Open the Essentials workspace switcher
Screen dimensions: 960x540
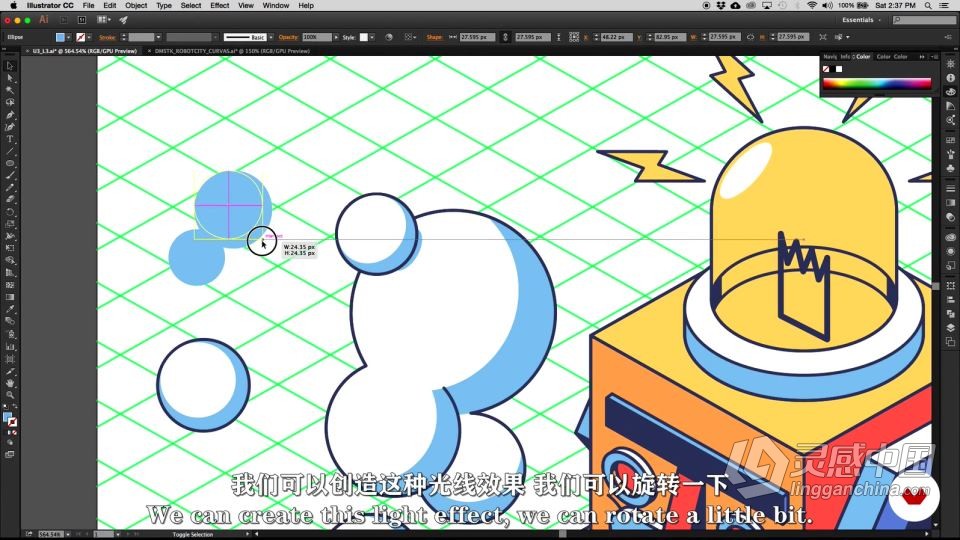pyautogui.click(x=861, y=20)
